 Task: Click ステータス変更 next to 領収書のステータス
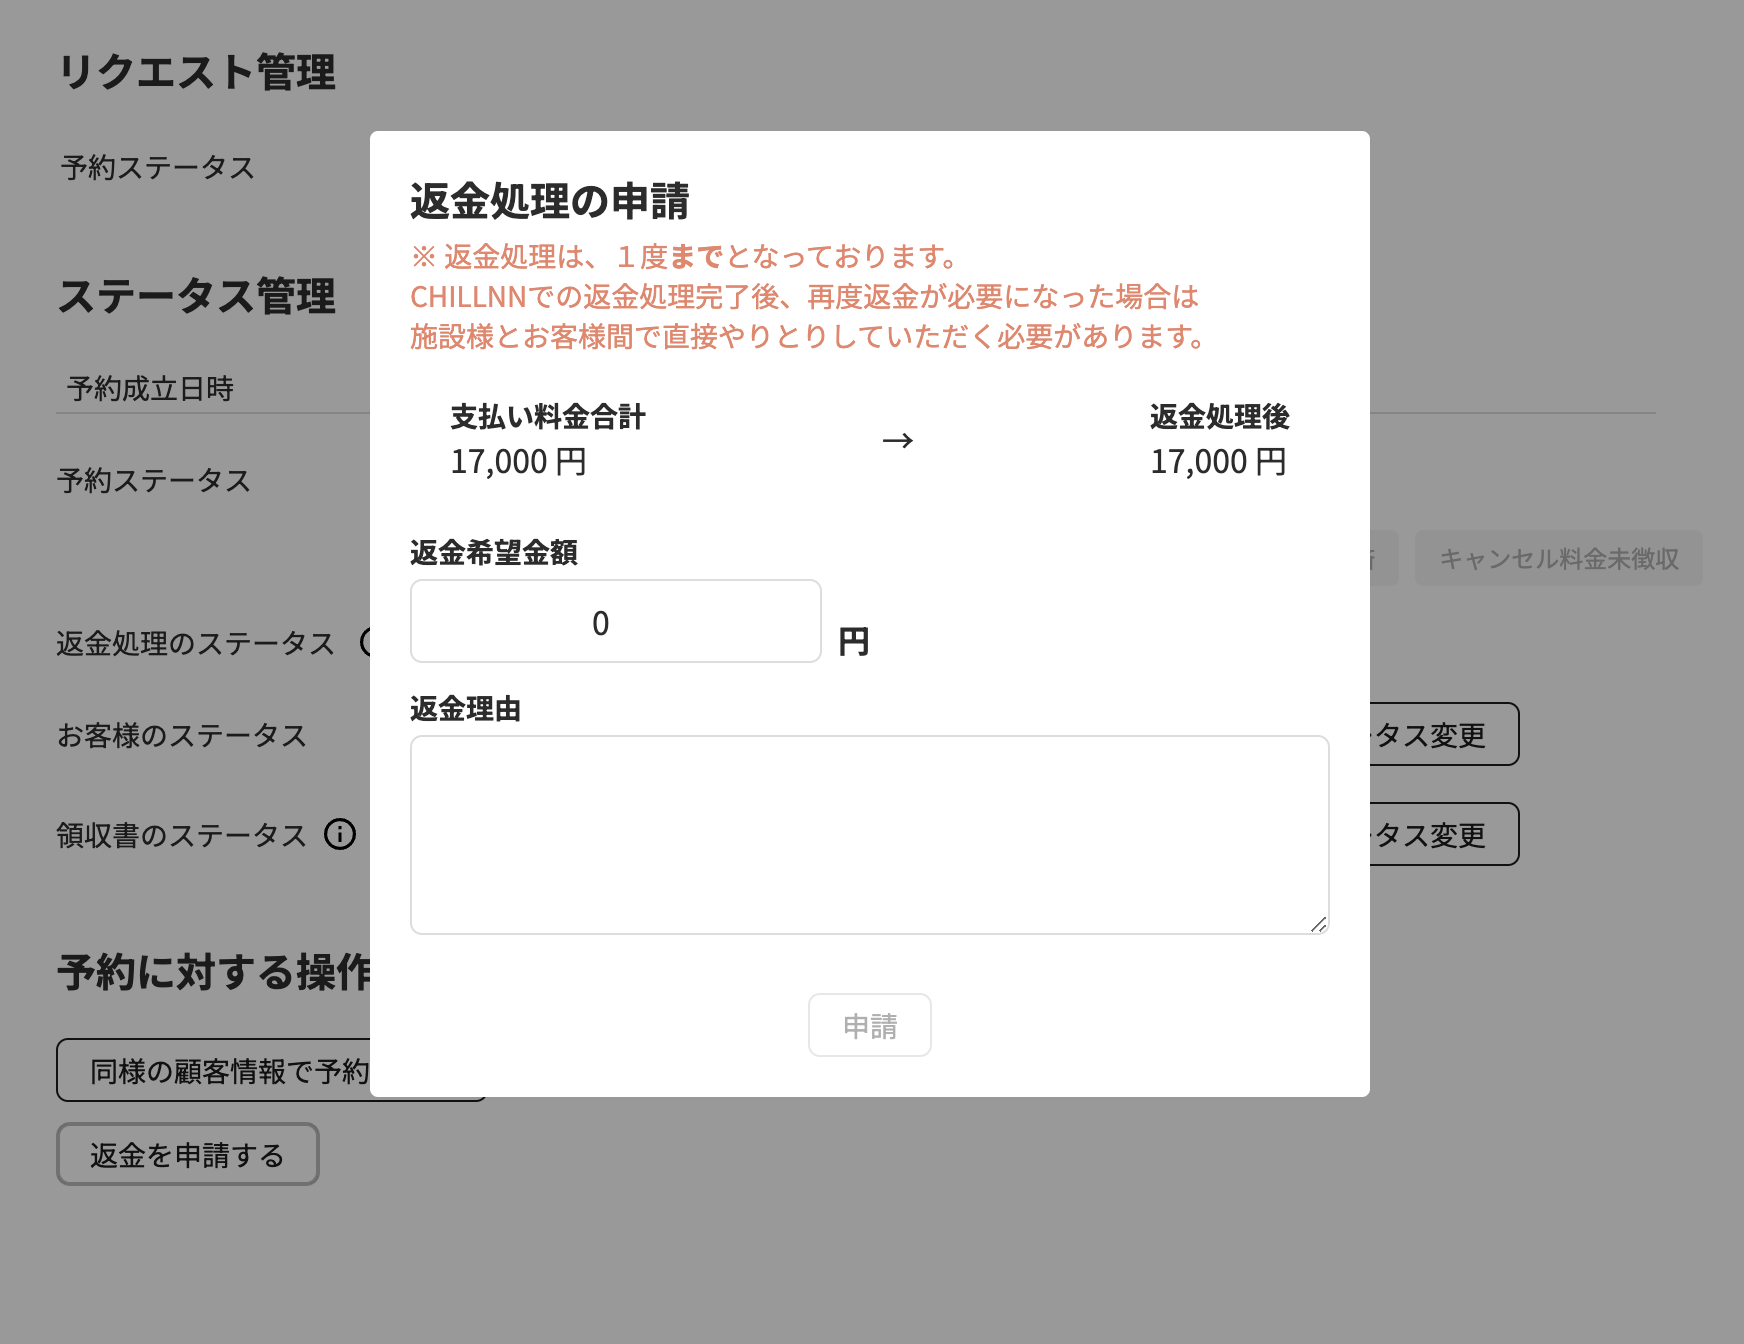point(1432,834)
